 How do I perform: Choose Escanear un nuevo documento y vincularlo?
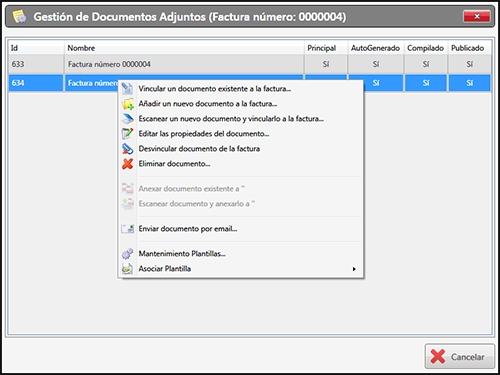pos(240,119)
